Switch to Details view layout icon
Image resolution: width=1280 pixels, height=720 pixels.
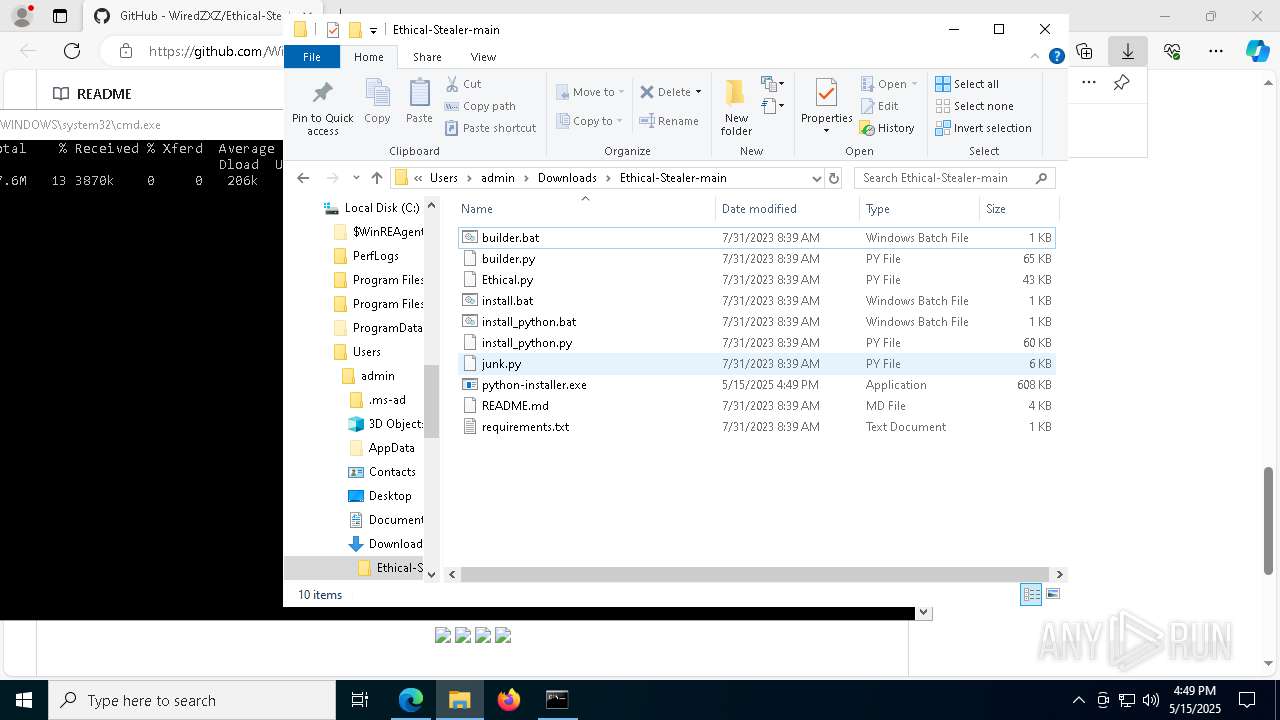pos(1031,594)
